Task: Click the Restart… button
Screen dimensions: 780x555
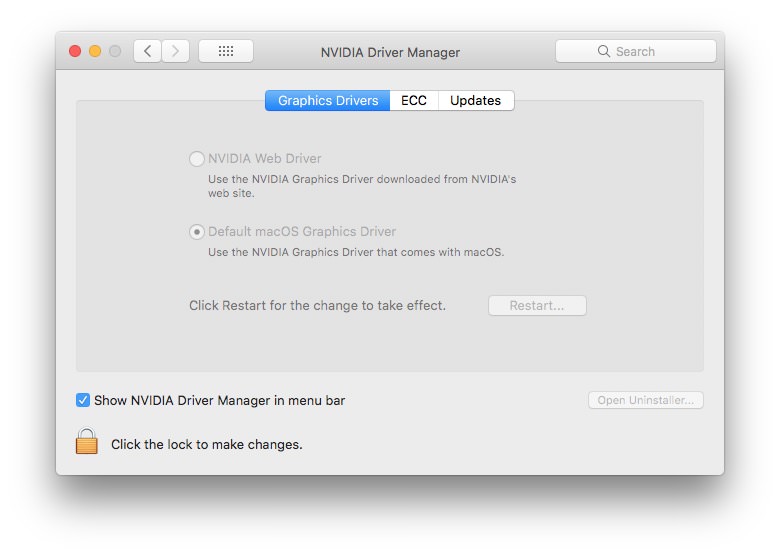Action: (x=537, y=305)
